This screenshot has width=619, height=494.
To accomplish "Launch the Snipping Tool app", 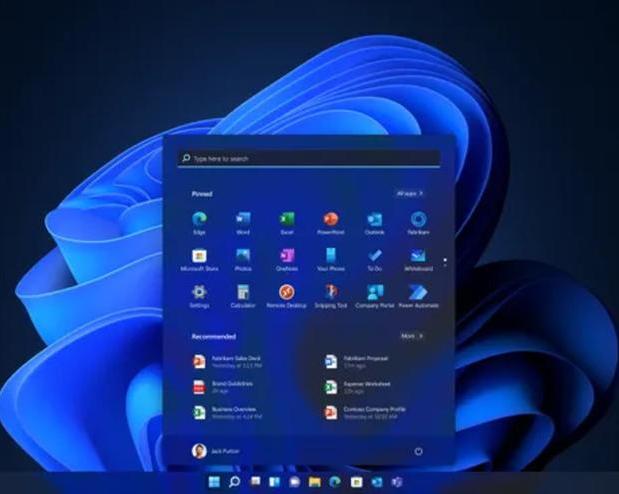I will [x=331, y=297].
